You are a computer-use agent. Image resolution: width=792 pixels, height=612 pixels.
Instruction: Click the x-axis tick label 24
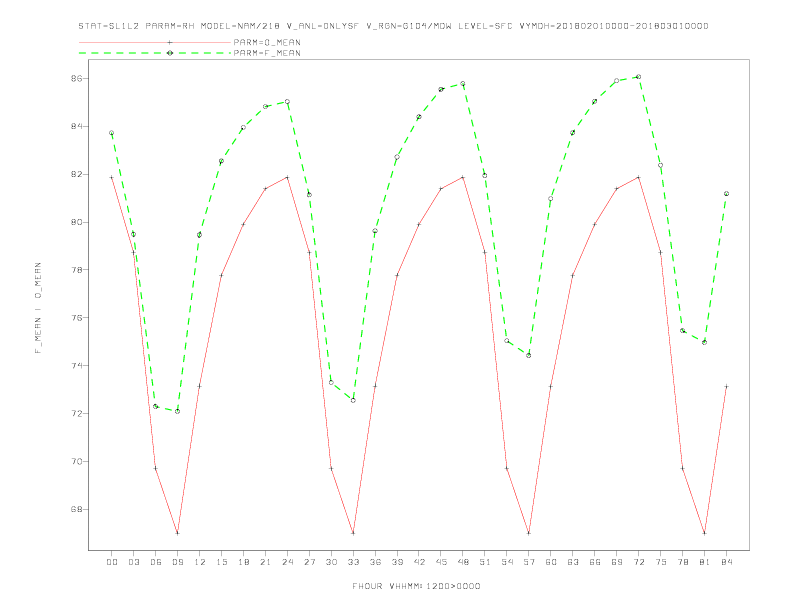(287, 562)
